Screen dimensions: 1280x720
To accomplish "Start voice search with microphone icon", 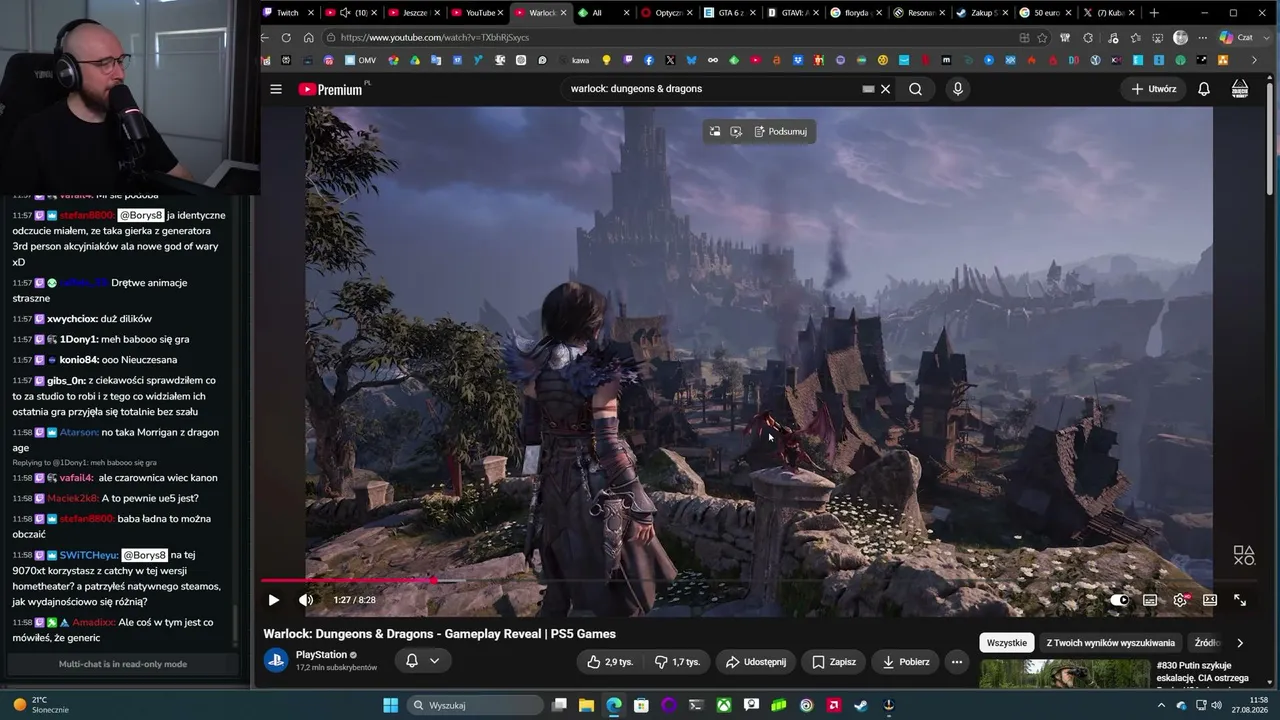I will 958,89.
